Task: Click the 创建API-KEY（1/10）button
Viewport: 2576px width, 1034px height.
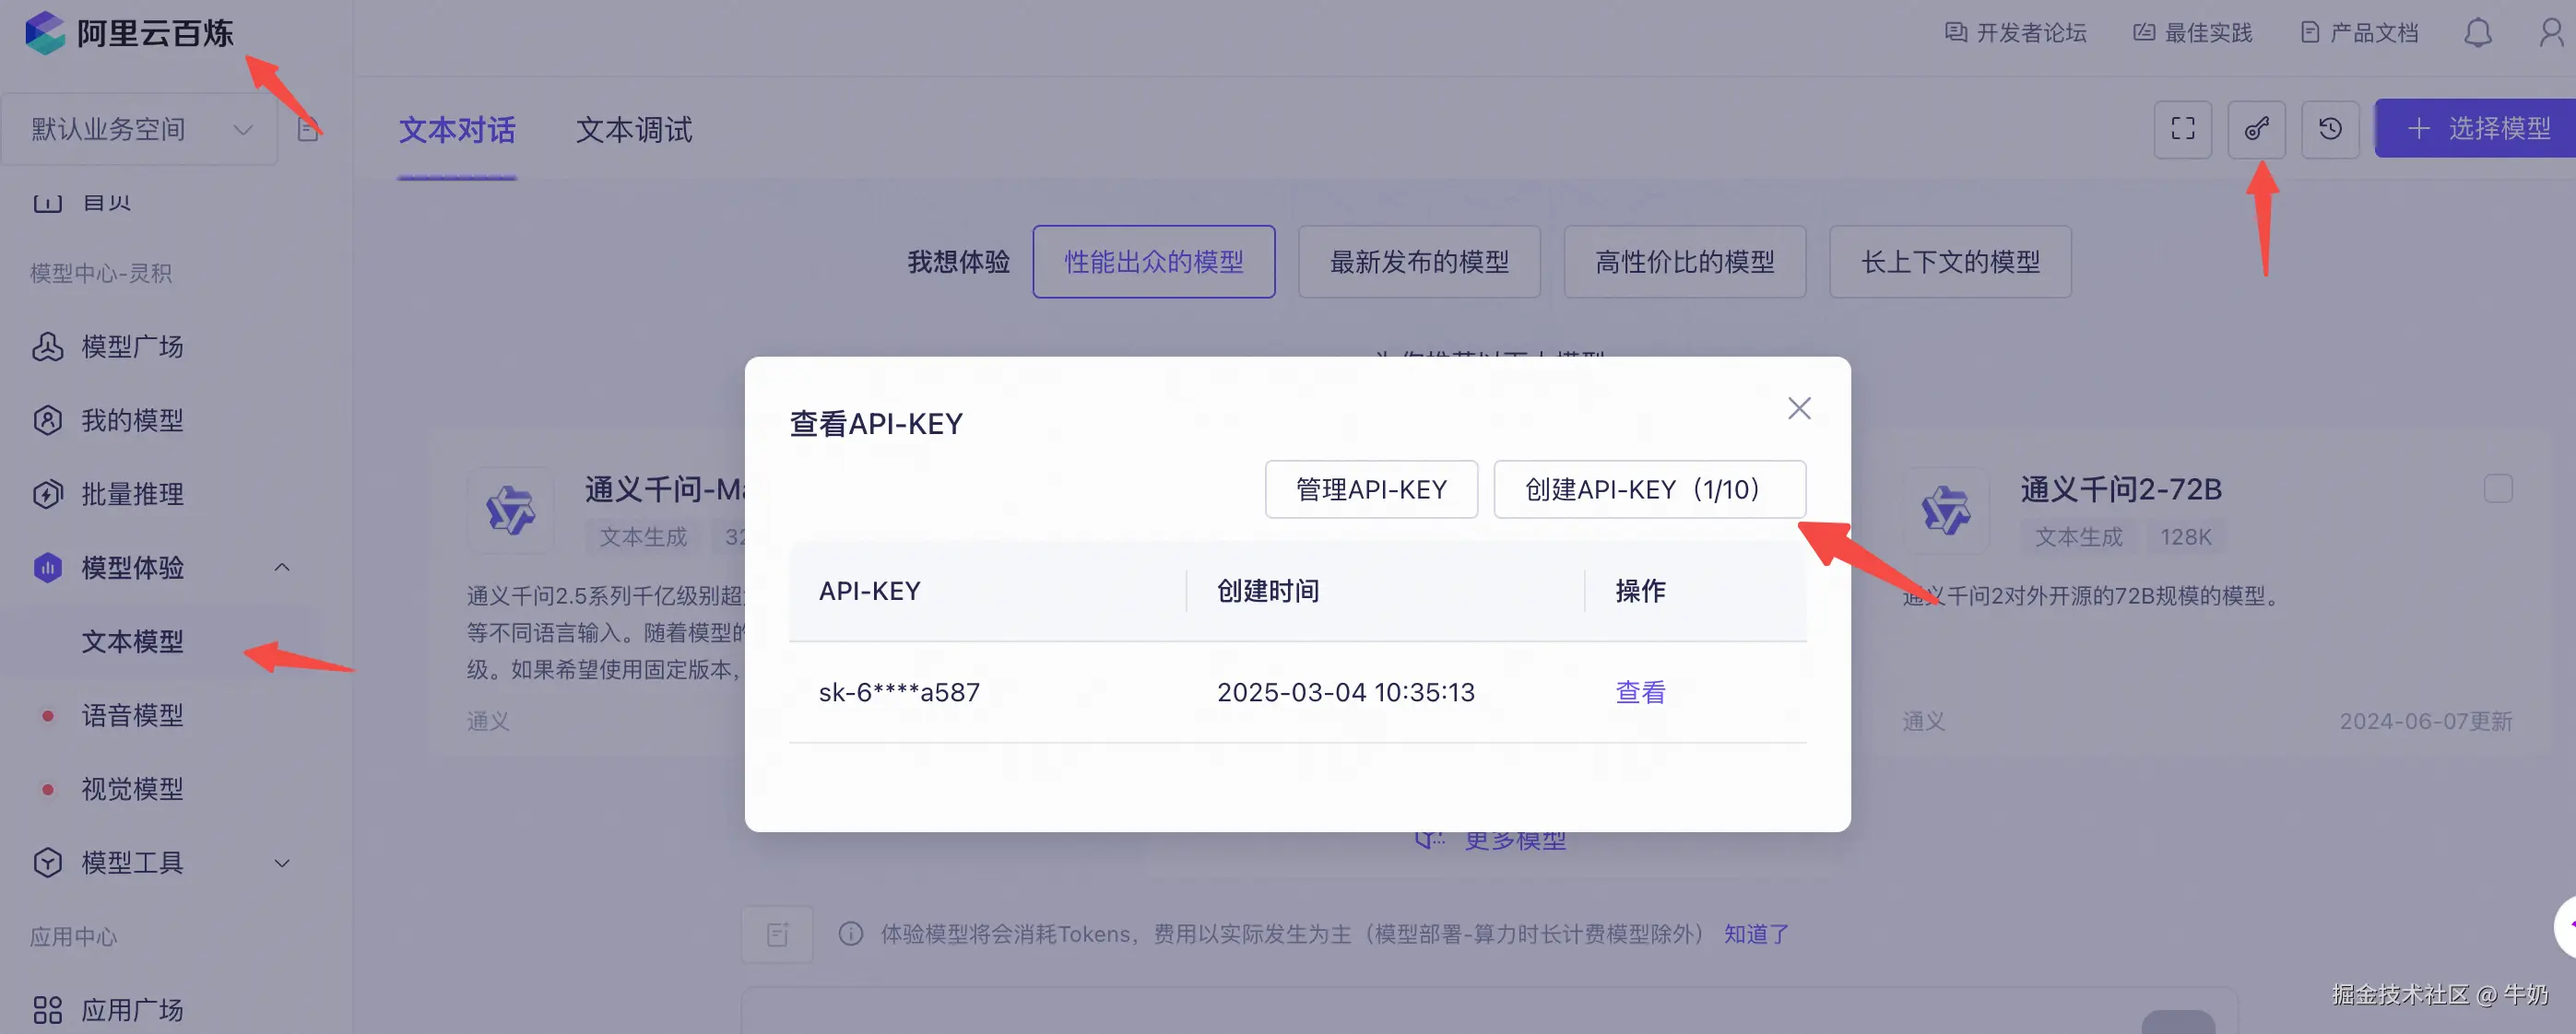Action: (1649, 489)
